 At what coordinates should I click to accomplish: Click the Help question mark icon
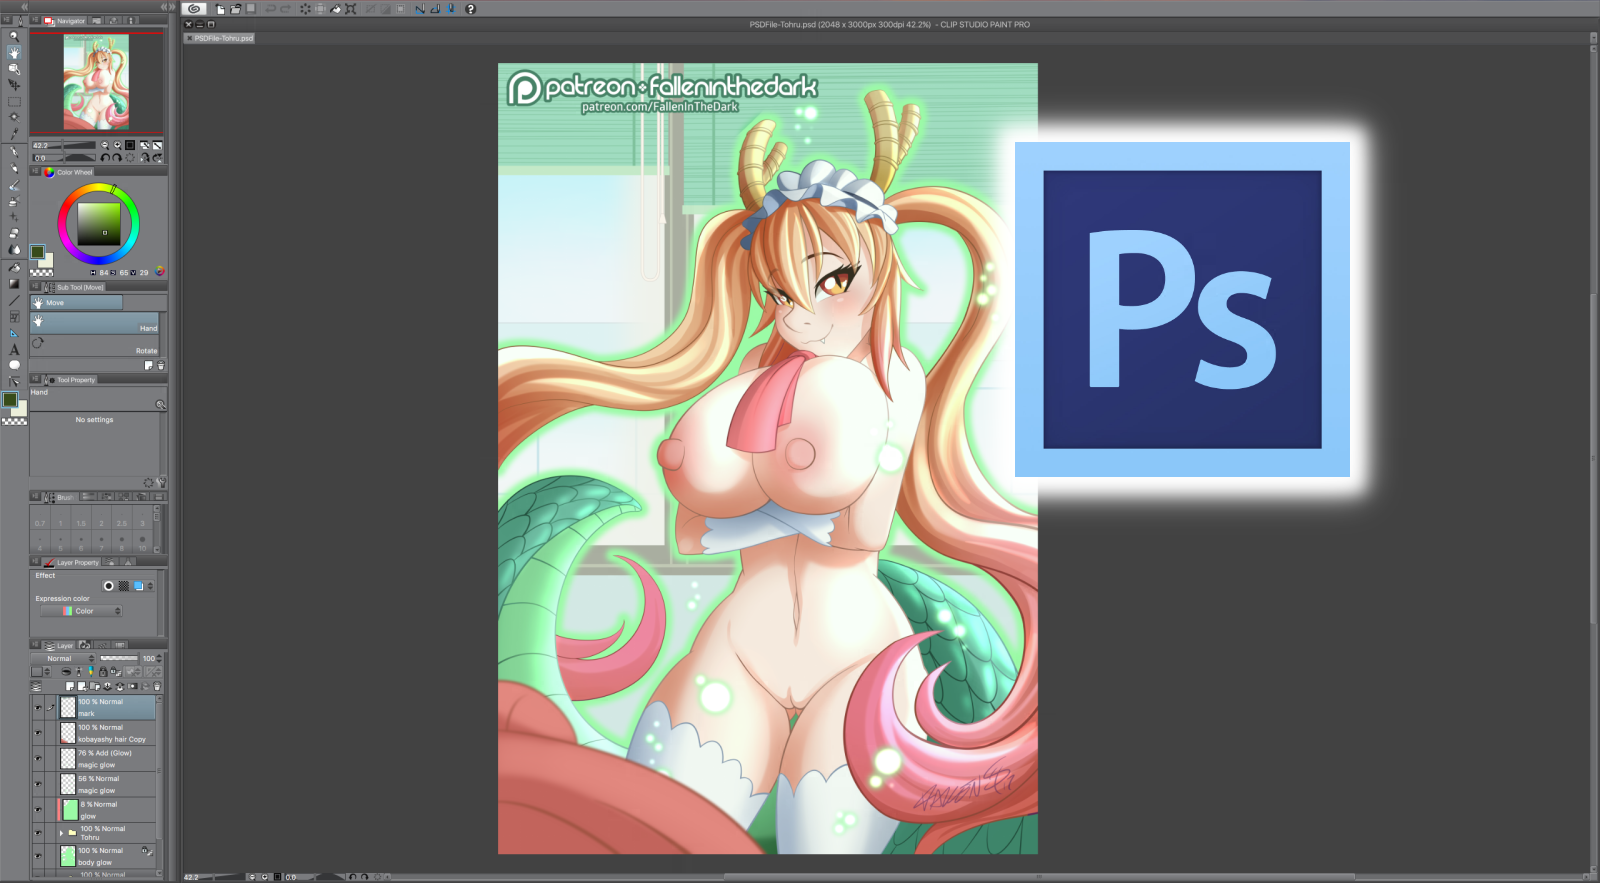point(470,9)
